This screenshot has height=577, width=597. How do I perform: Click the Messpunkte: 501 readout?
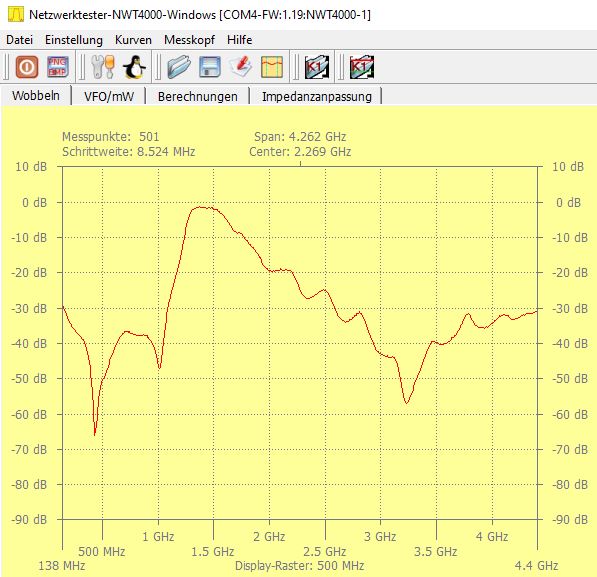tap(110, 136)
